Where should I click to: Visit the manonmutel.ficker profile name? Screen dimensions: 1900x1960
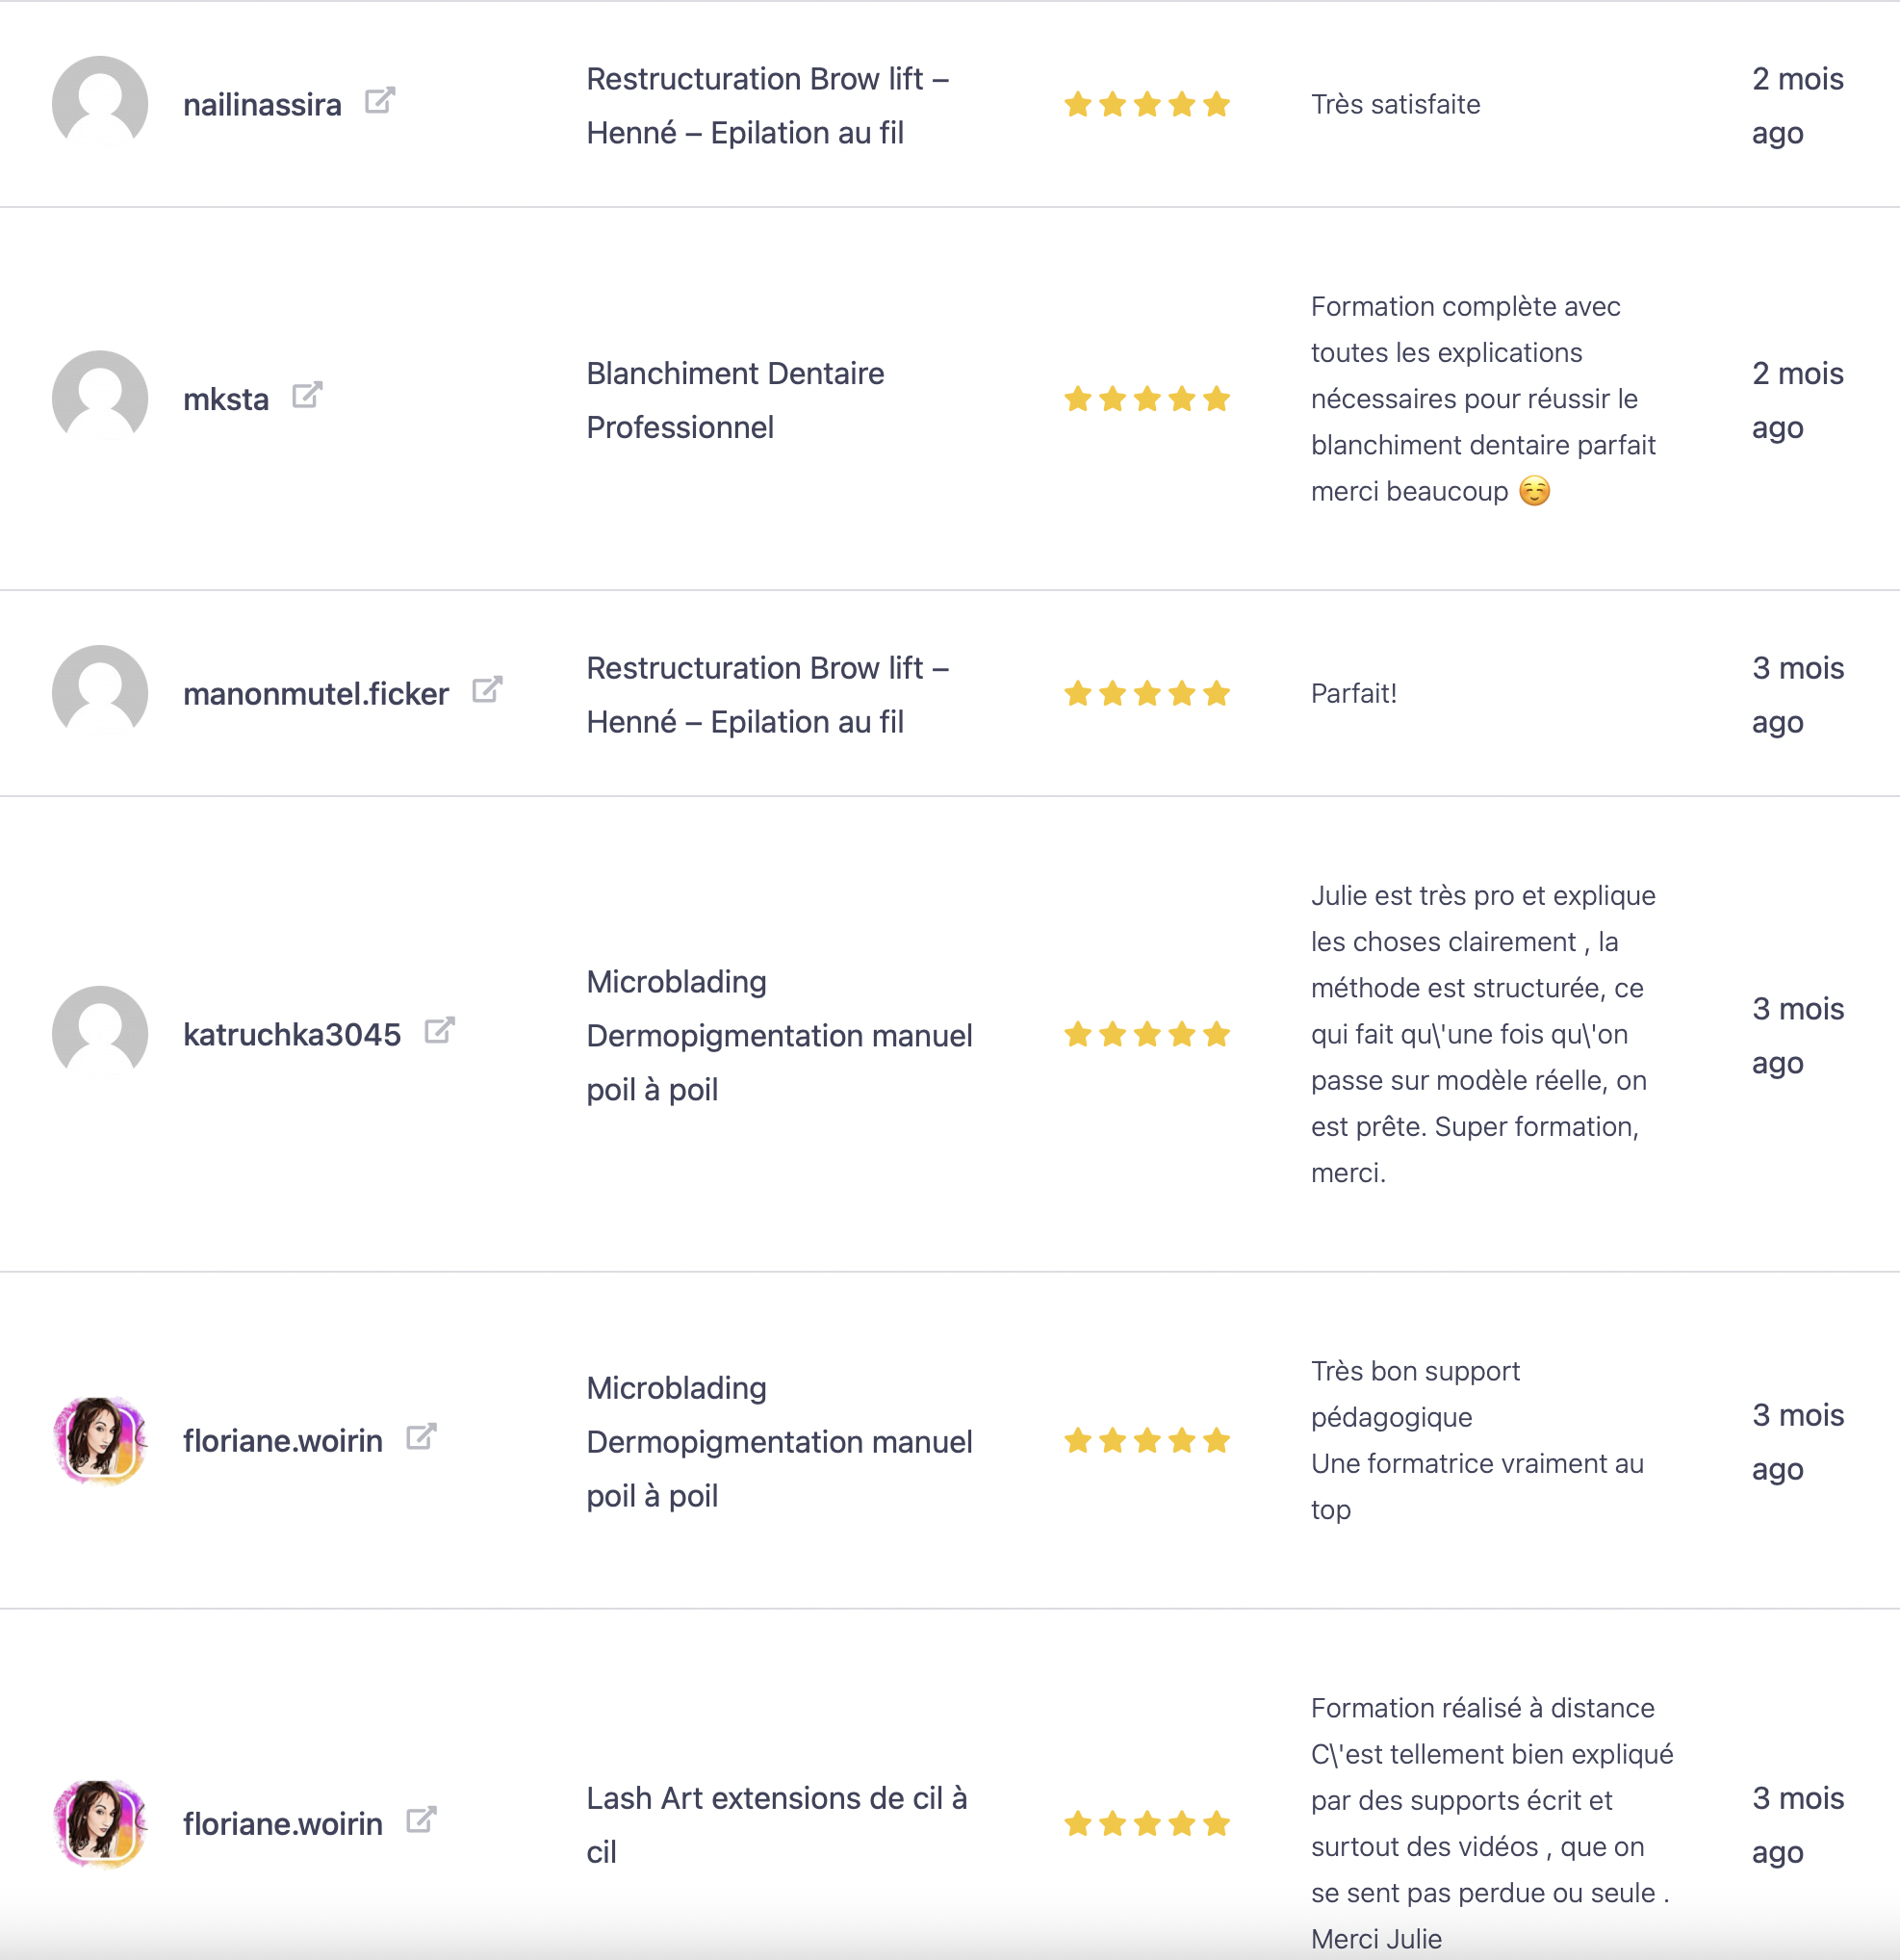coord(316,694)
